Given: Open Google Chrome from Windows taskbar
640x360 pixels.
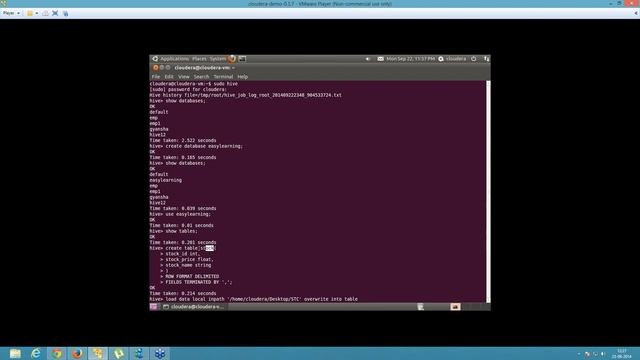Looking at the screenshot, I should [57, 353].
